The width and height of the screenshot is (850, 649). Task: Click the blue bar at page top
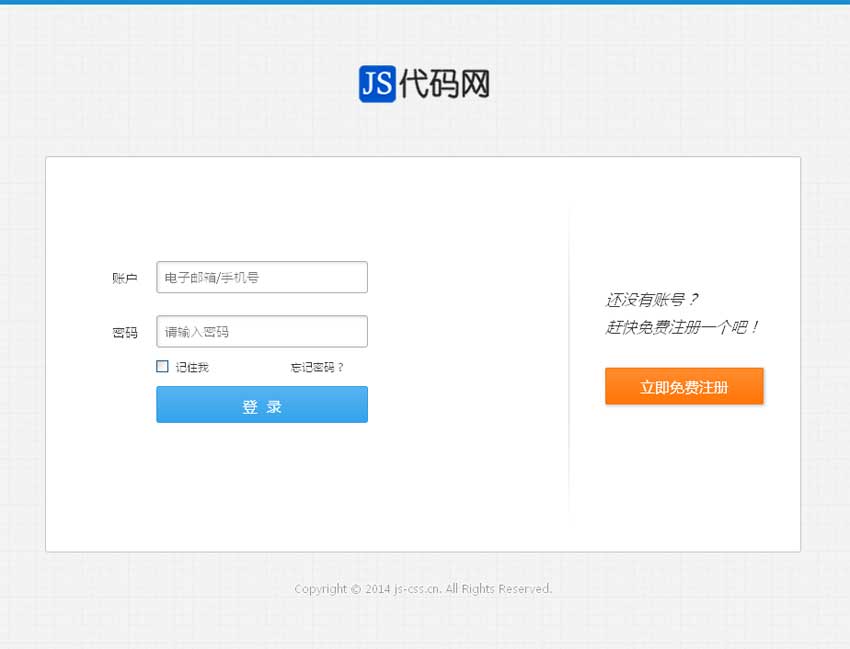tap(425, 2)
